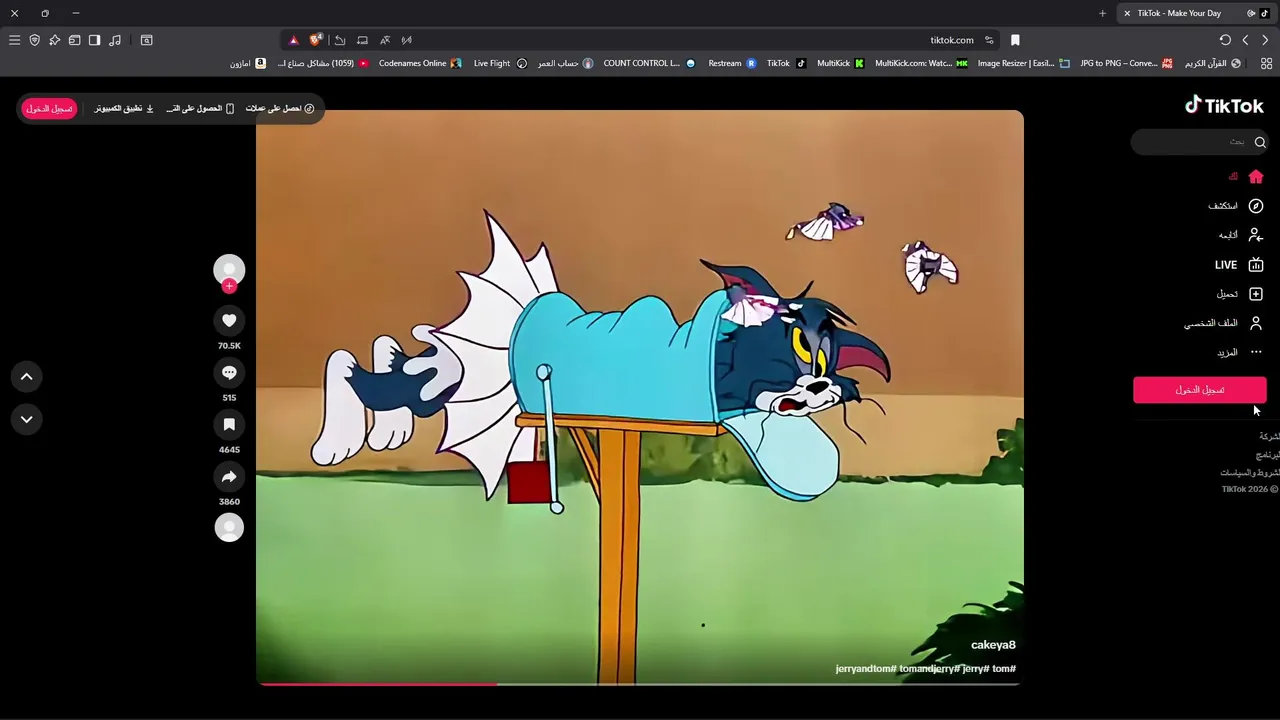Open the browser wallet icon
The image size is (1280, 720).
74,40
